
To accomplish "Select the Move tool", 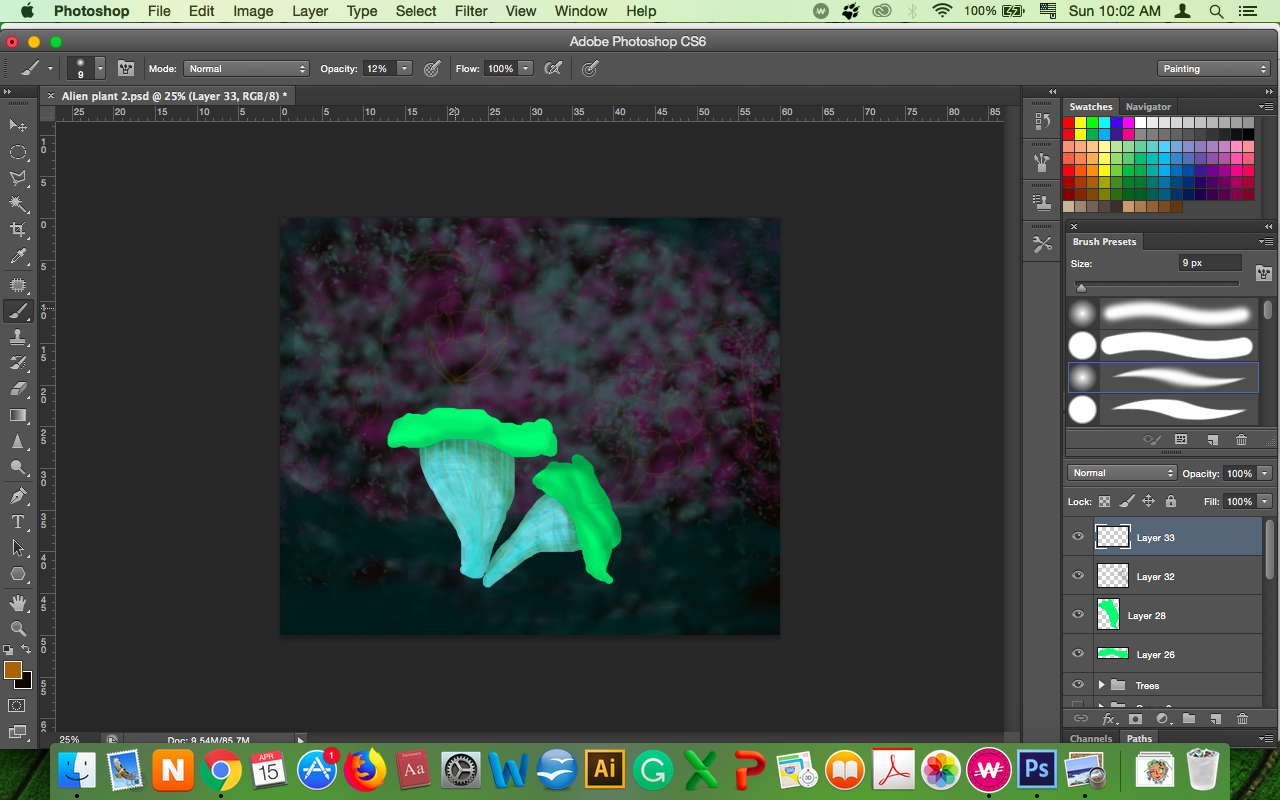I will tap(18, 125).
